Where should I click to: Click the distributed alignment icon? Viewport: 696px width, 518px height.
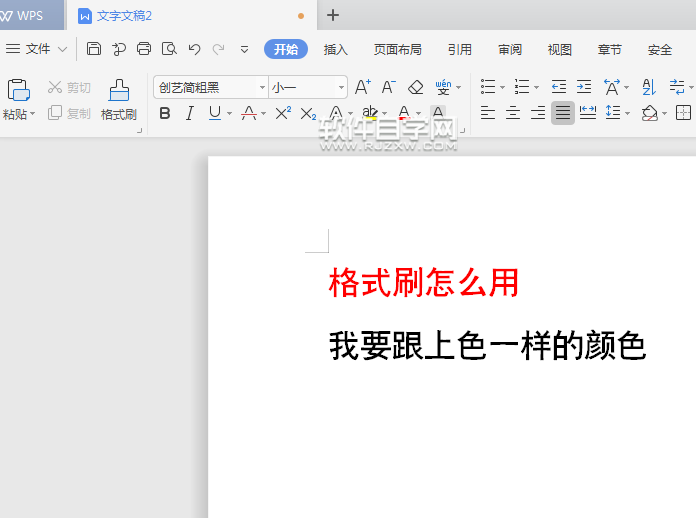point(588,112)
